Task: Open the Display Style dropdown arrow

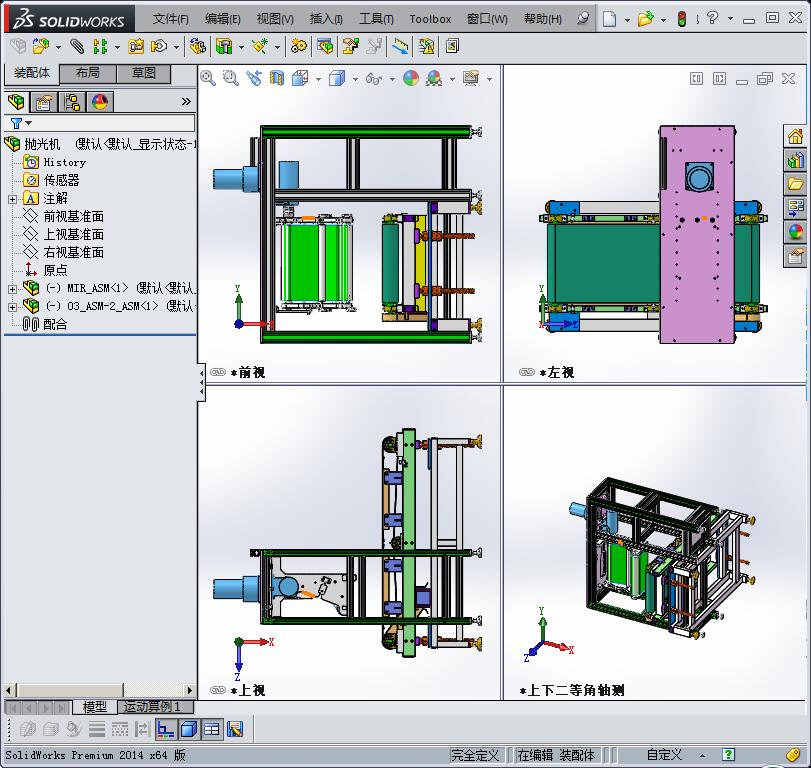Action: click(x=354, y=78)
